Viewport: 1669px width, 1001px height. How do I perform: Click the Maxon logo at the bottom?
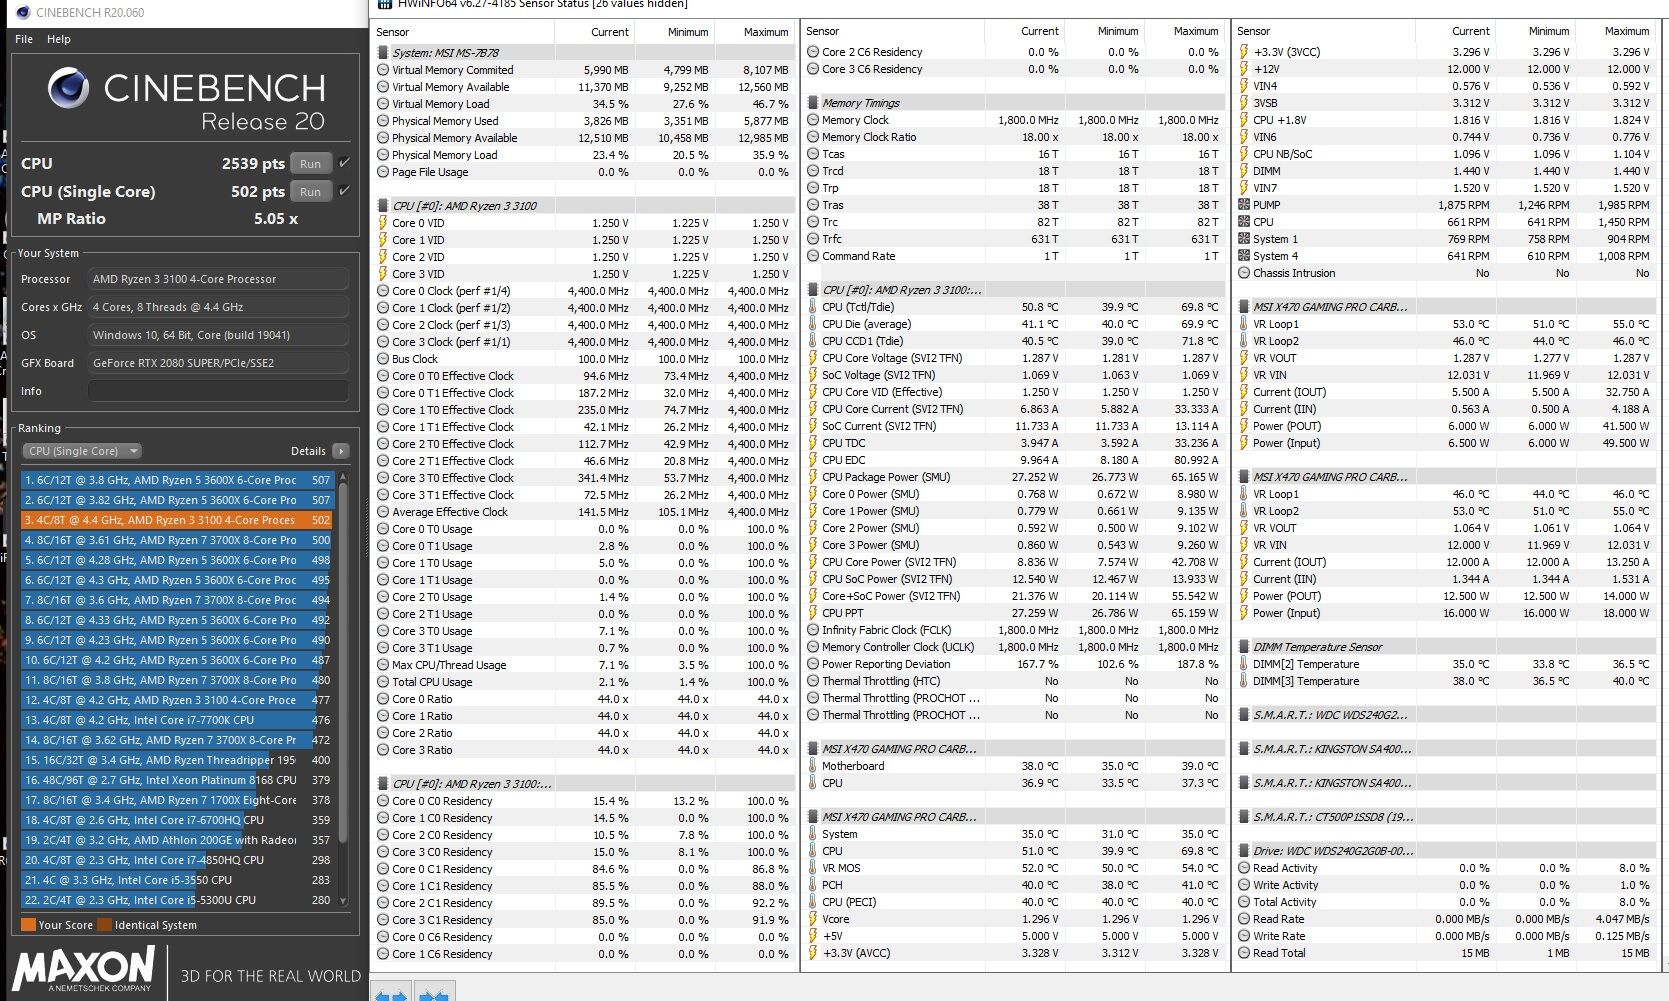(x=84, y=969)
